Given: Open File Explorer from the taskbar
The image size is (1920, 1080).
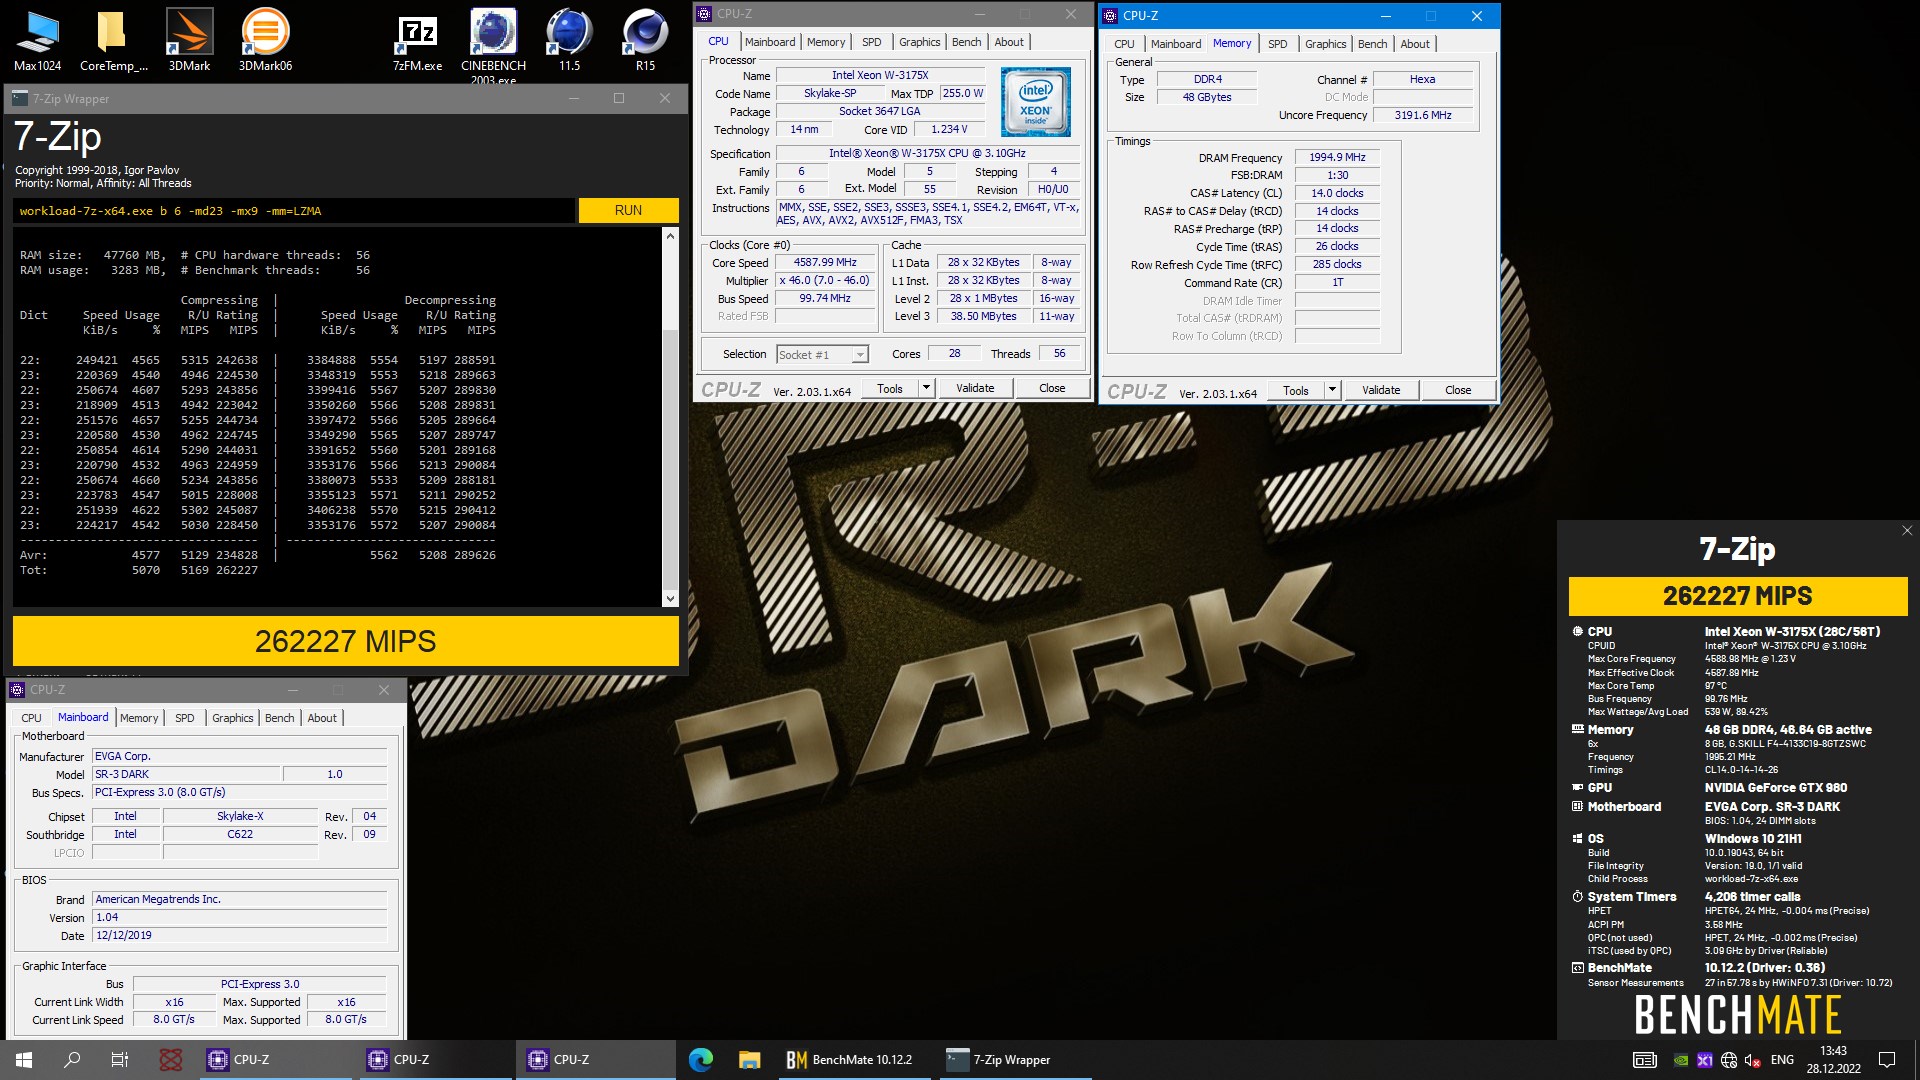Looking at the screenshot, I should (749, 1060).
